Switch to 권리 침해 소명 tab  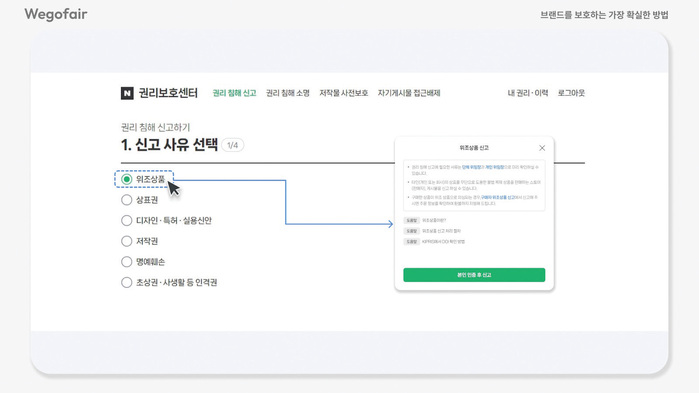pyautogui.click(x=288, y=93)
